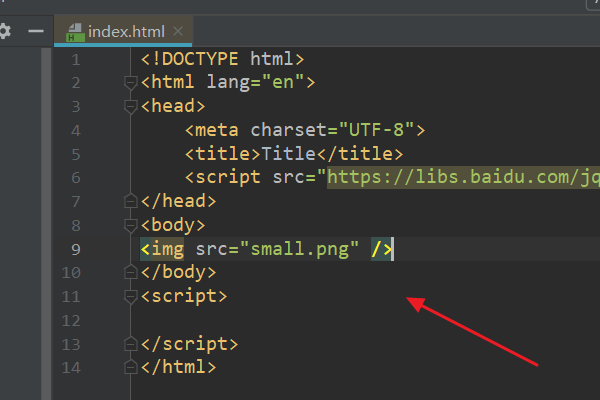Screen dimensions: 600x400
Task: Click the Title text inside title tag
Action: [288, 154]
